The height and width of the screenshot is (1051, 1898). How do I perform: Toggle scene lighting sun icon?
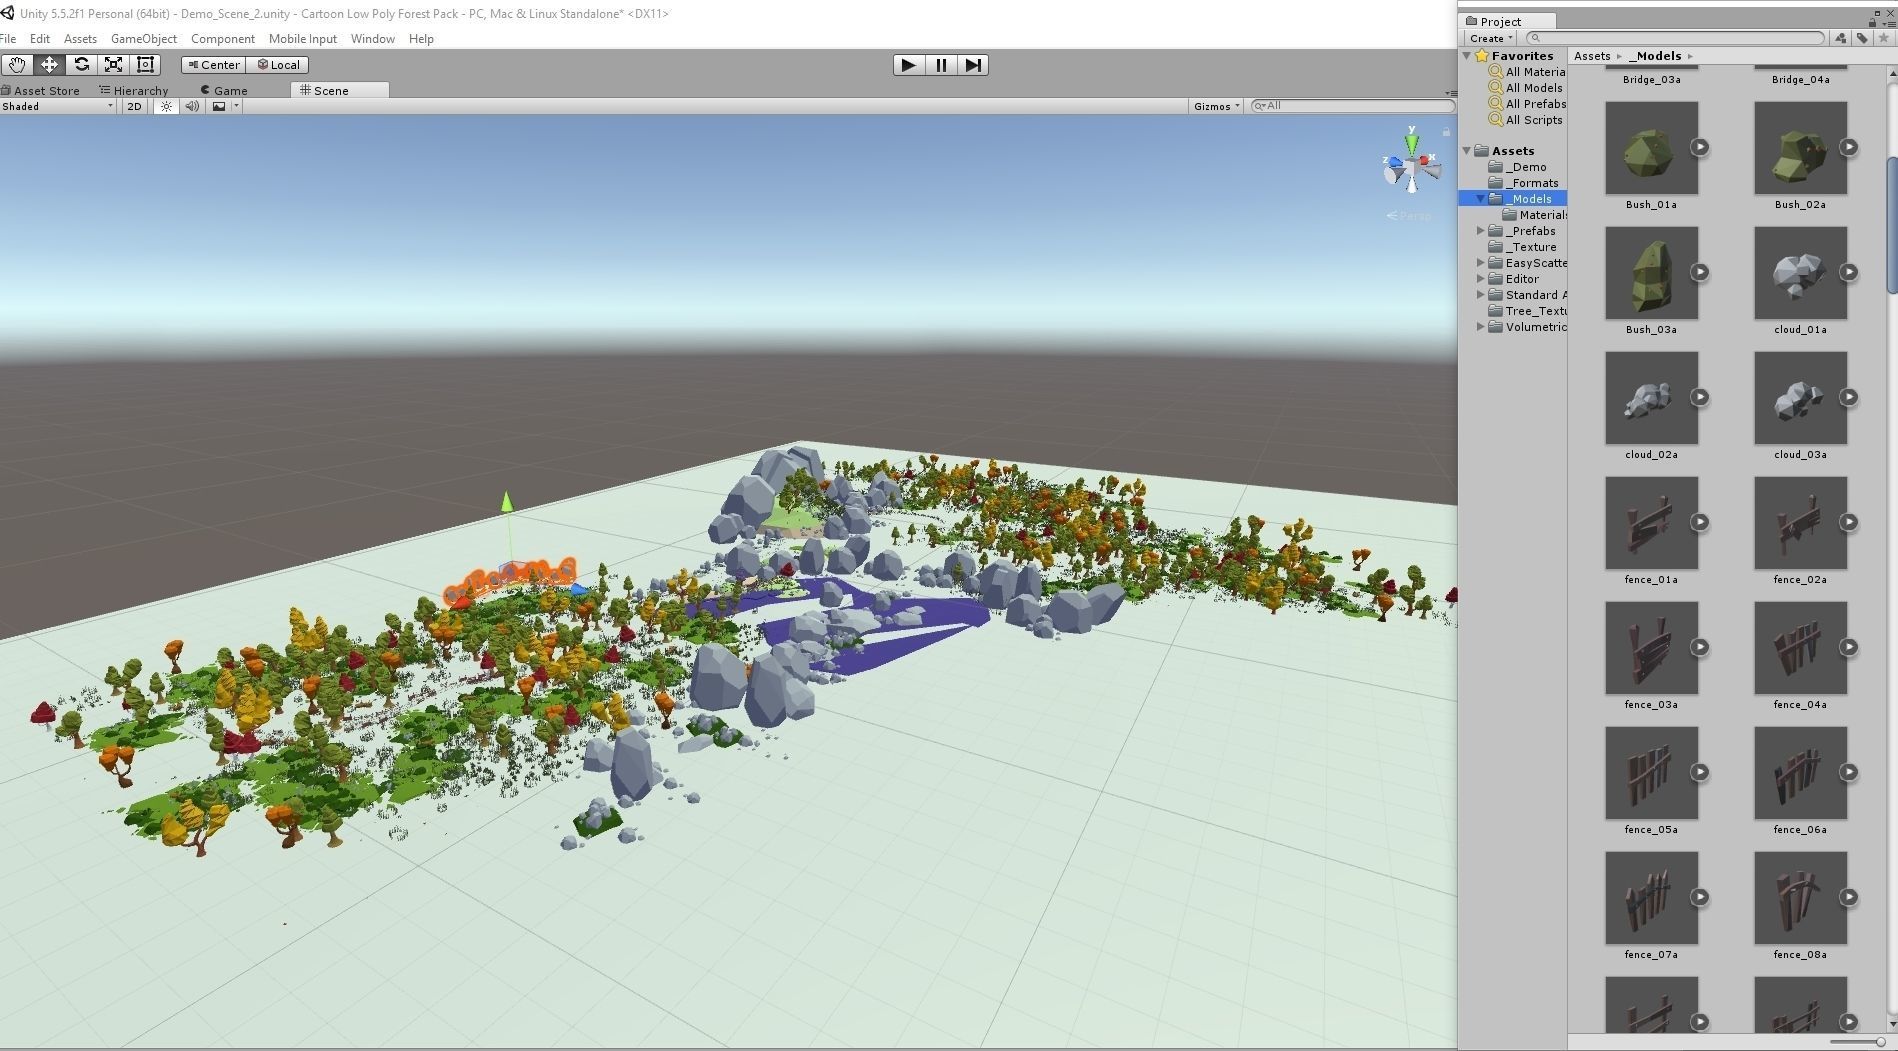point(166,106)
